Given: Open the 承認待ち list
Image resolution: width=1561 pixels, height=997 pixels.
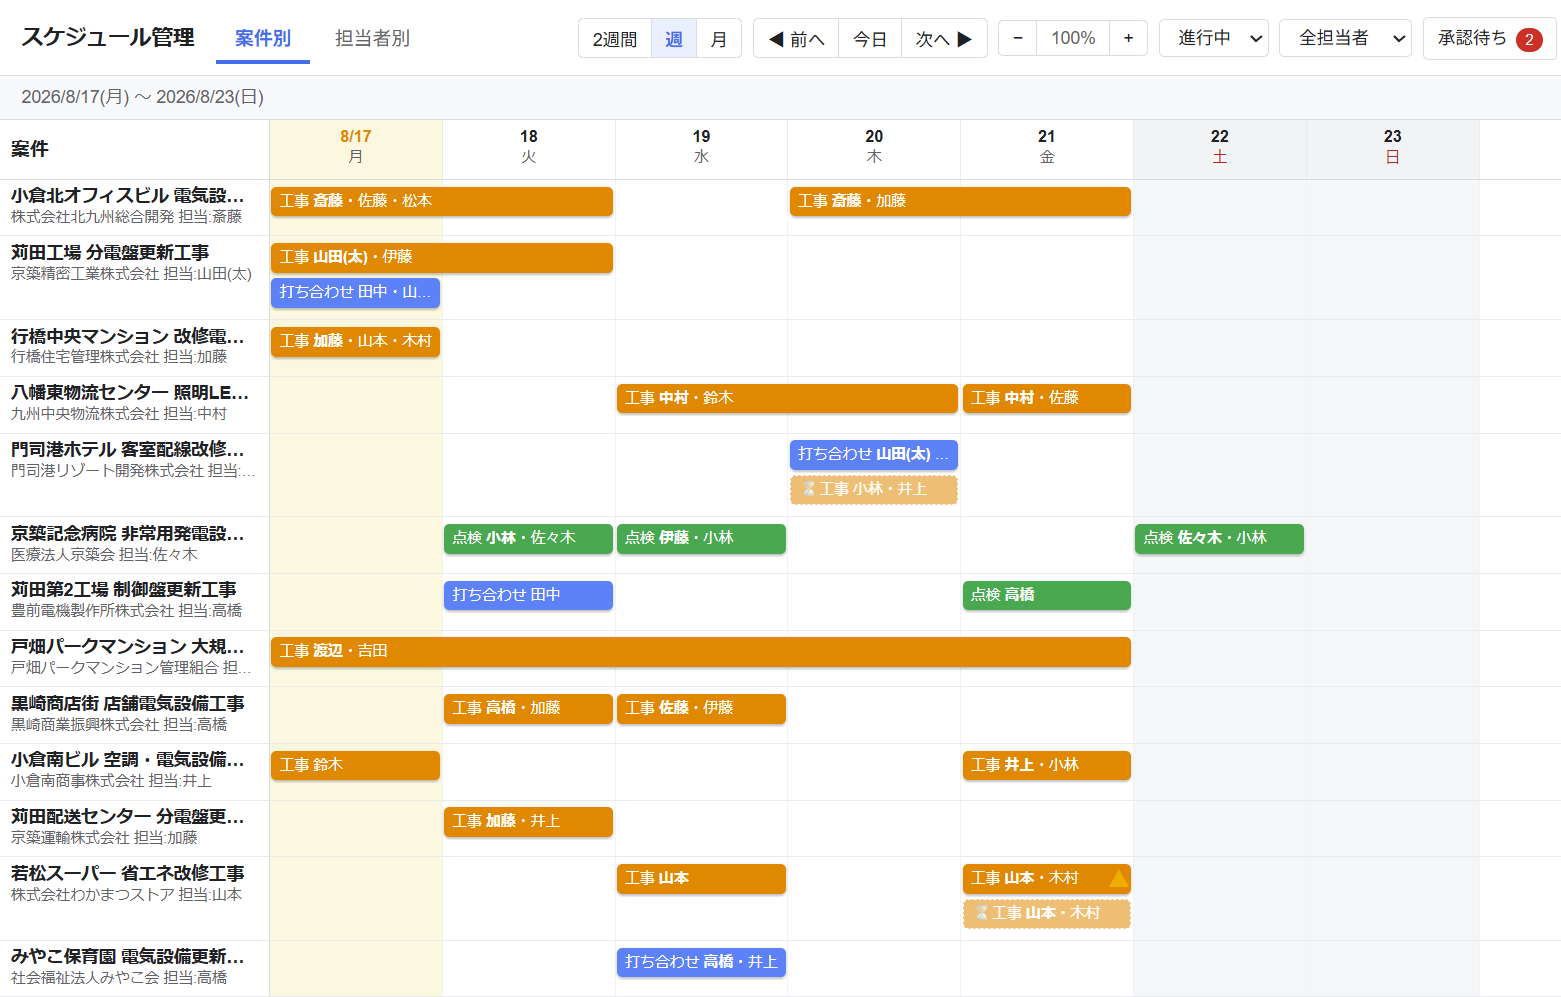Looking at the screenshot, I should click(1489, 39).
